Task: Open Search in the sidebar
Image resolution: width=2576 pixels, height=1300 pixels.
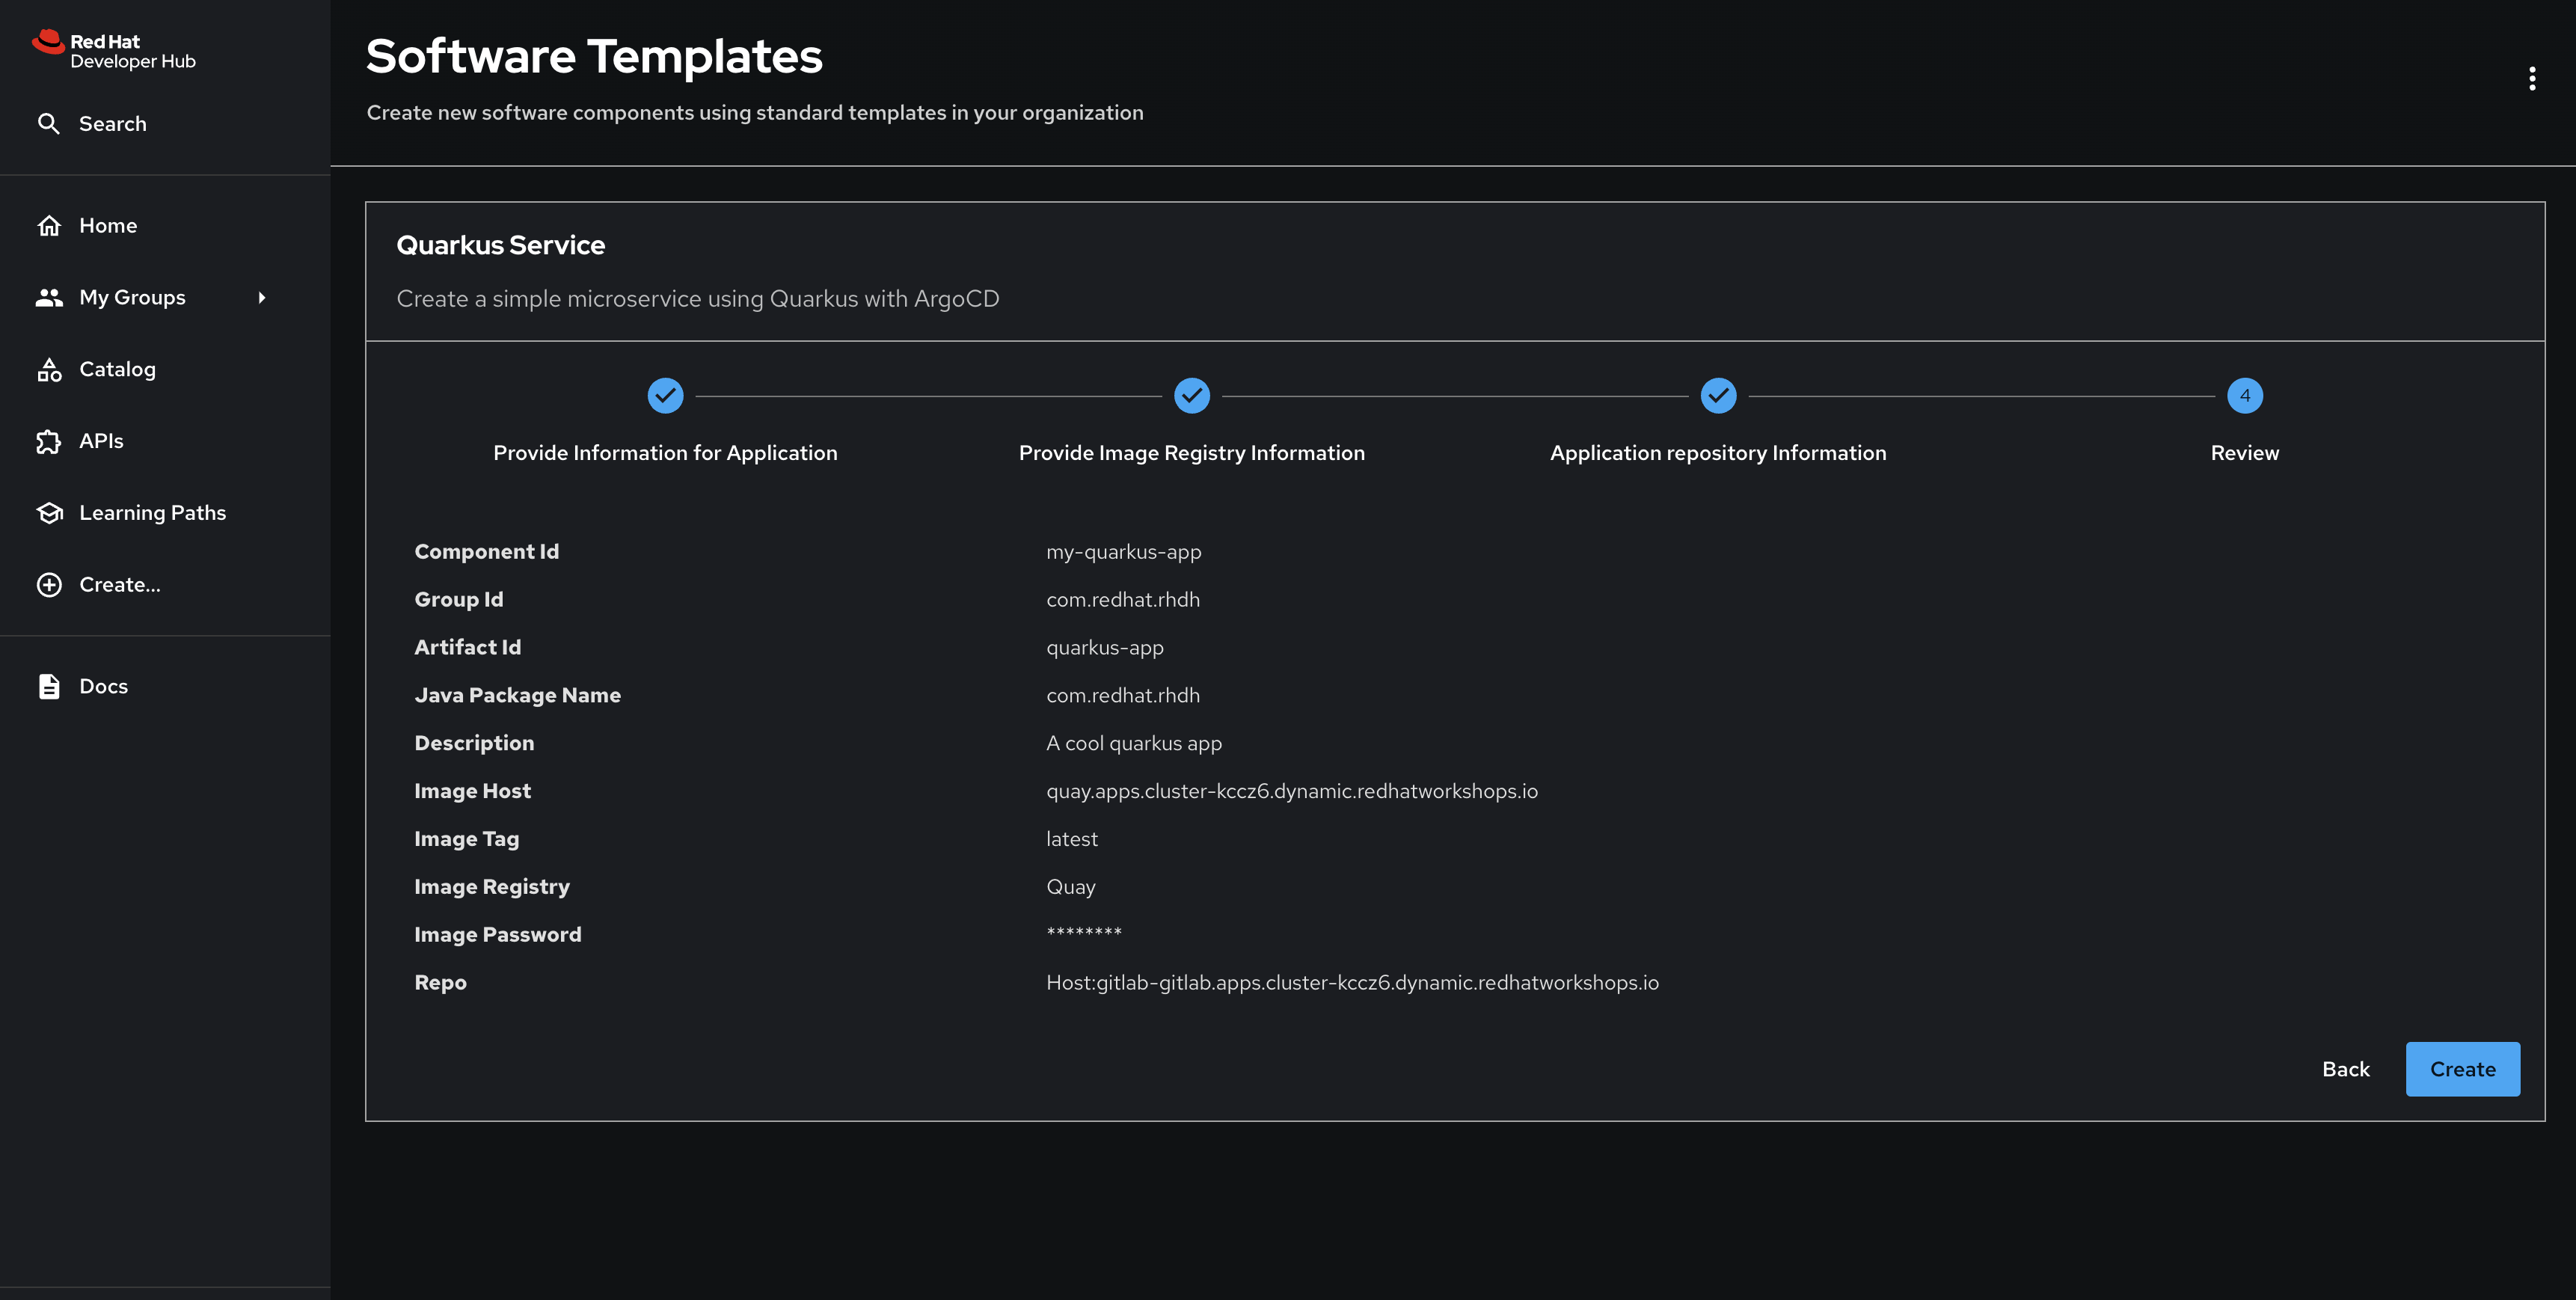Action: 112,124
